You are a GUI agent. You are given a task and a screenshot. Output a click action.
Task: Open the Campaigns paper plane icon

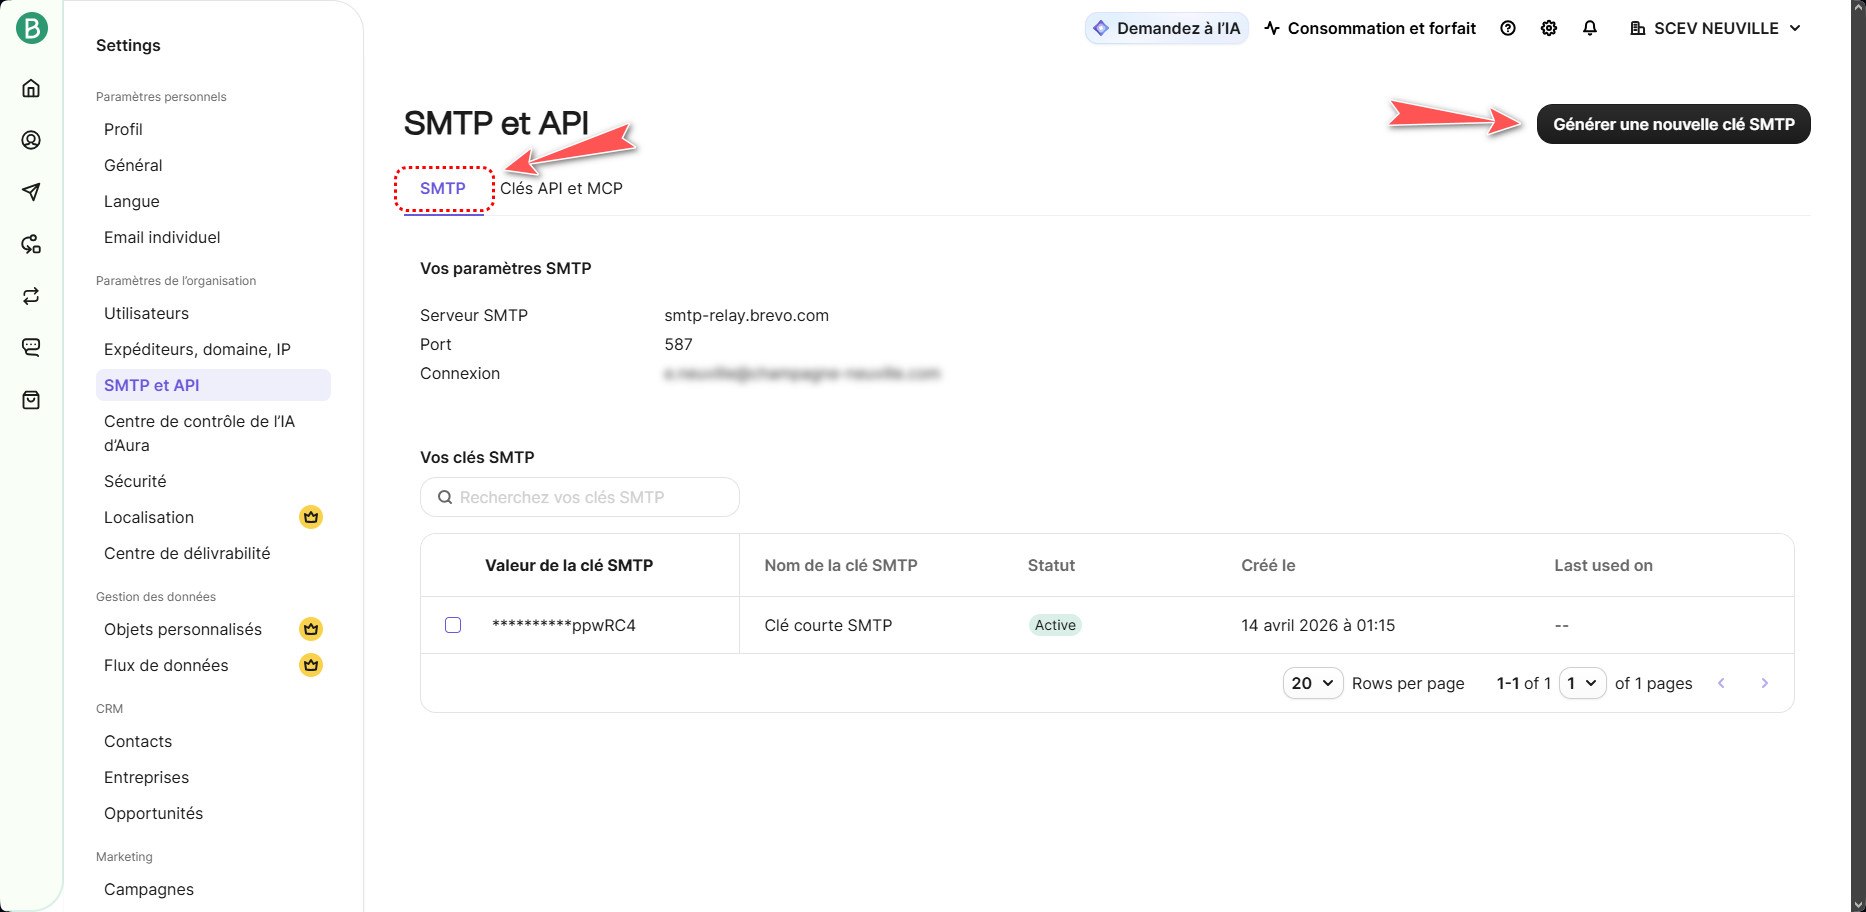pyautogui.click(x=31, y=192)
